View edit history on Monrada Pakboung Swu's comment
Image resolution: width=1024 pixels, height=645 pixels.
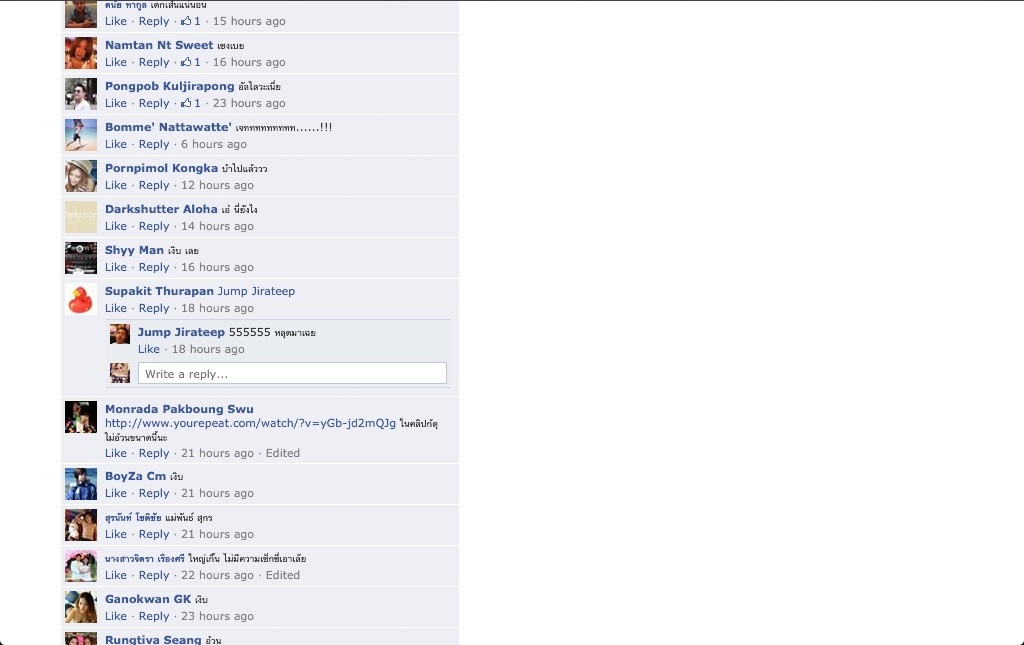click(283, 453)
